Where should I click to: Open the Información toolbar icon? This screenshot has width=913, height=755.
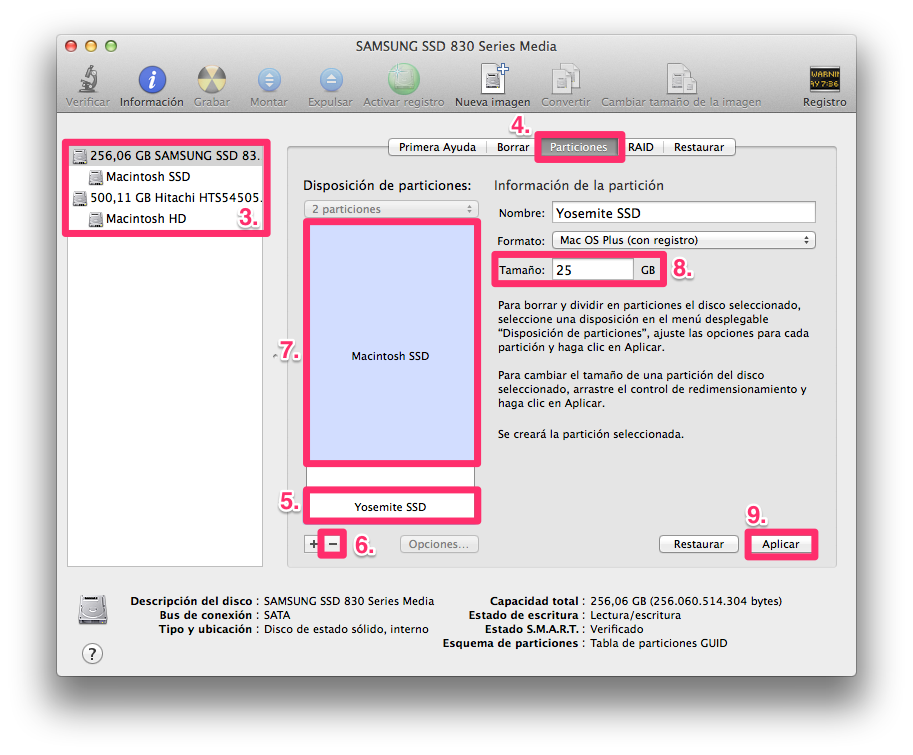152,79
